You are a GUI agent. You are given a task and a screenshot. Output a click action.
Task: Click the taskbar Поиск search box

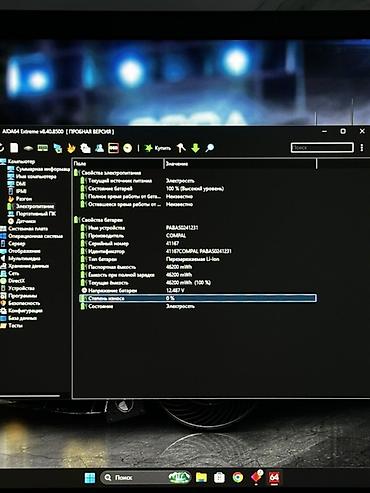(145, 478)
